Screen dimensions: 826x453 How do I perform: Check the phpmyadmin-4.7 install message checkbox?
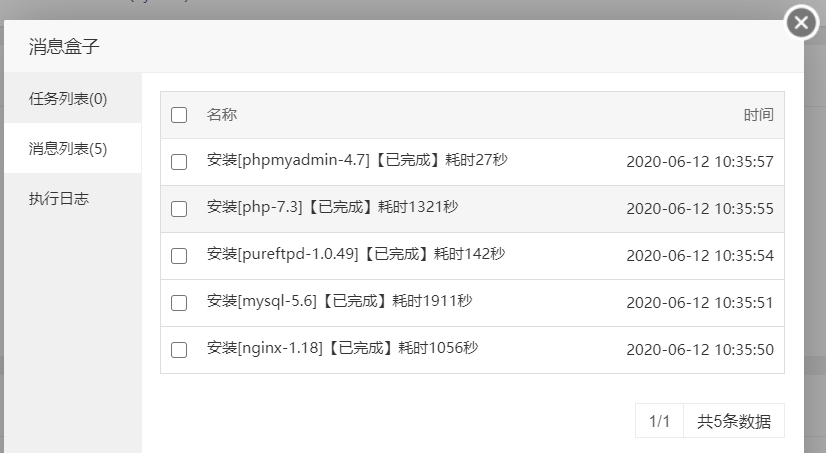(x=179, y=162)
